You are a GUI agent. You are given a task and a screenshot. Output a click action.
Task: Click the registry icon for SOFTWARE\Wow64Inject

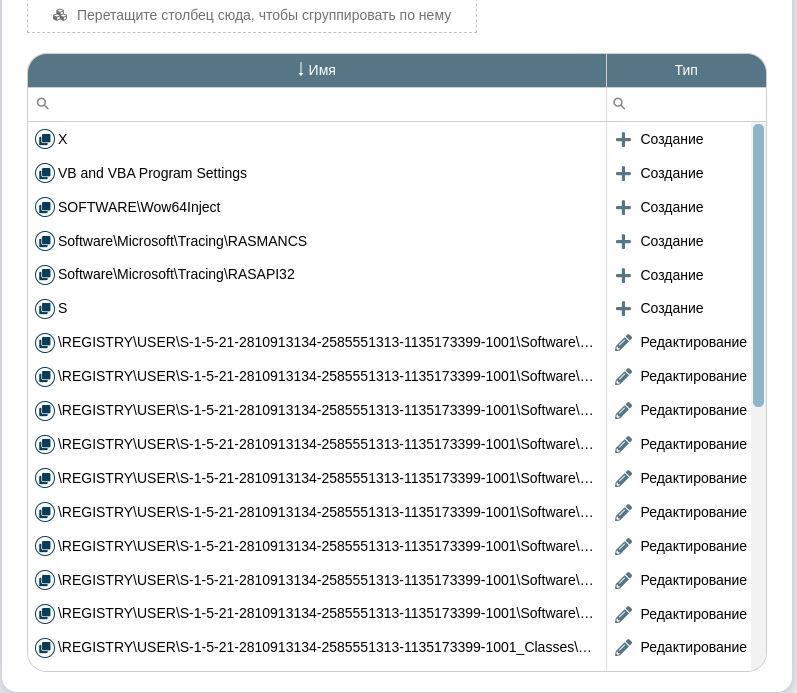pyautogui.click(x=44, y=207)
